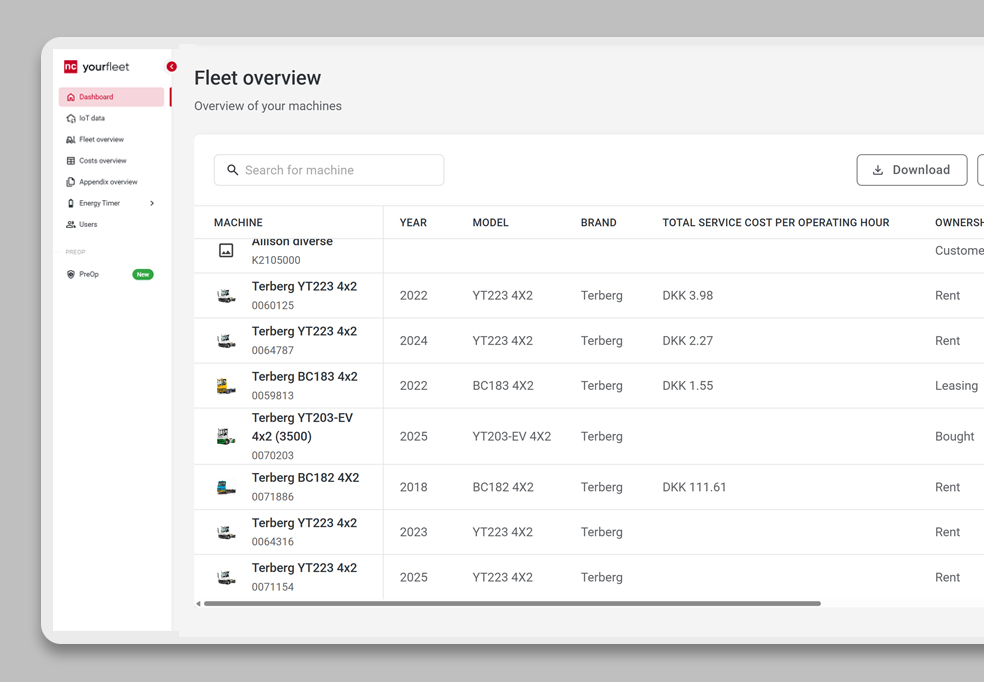Viewport: 984px width, 682px height.
Task: Sort by TOTAL SERVICE COST PER OPERATING HOUR
Action: 776,223
